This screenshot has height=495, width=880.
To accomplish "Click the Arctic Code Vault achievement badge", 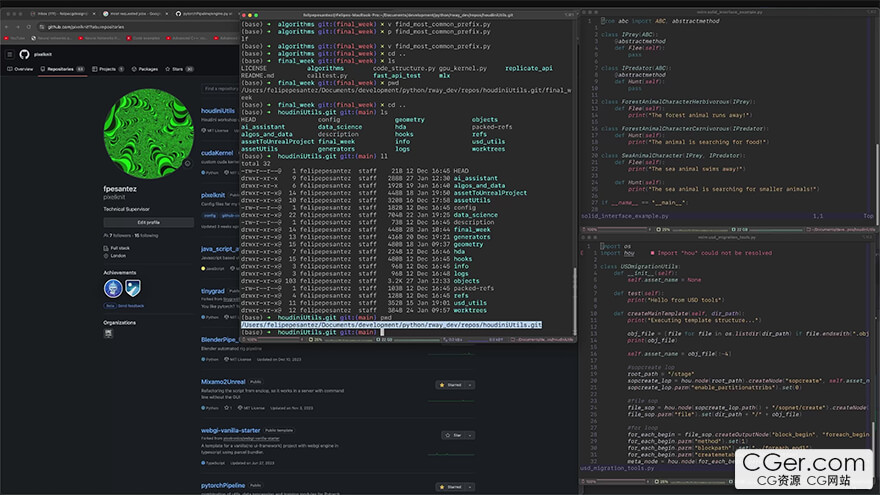I will tap(113, 288).
